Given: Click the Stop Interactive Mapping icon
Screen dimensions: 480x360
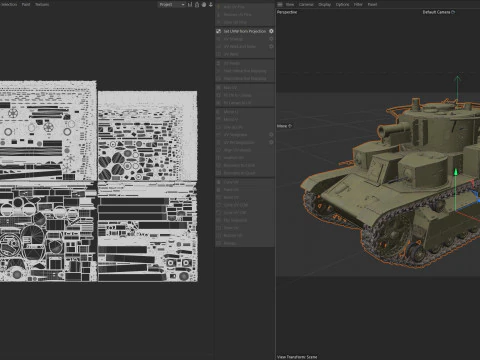Looking at the screenshot, I should click(219, 79).
